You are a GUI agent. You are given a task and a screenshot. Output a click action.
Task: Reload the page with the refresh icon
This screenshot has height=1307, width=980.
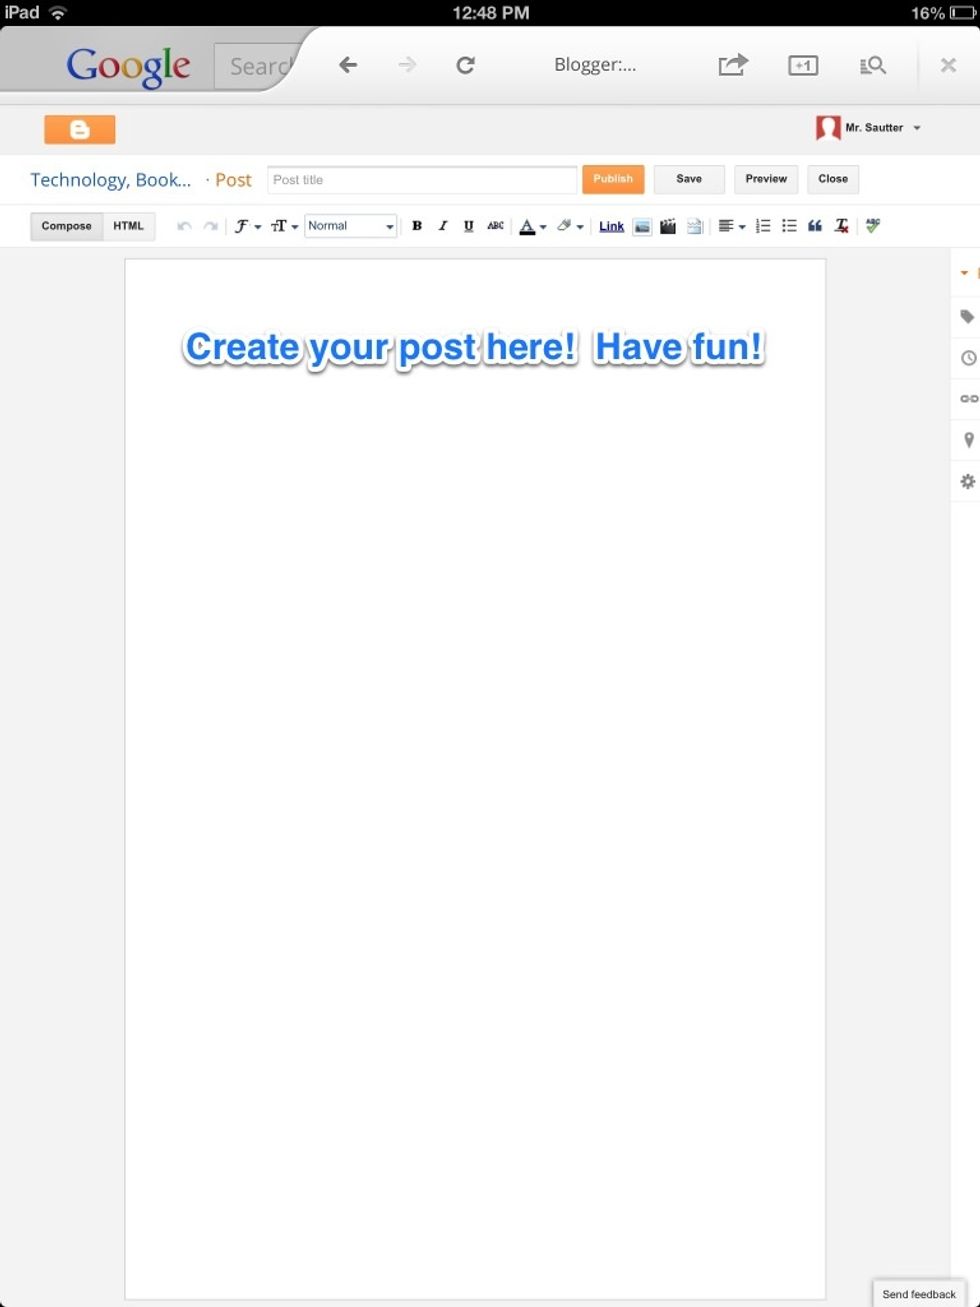[x=465, y=65]
